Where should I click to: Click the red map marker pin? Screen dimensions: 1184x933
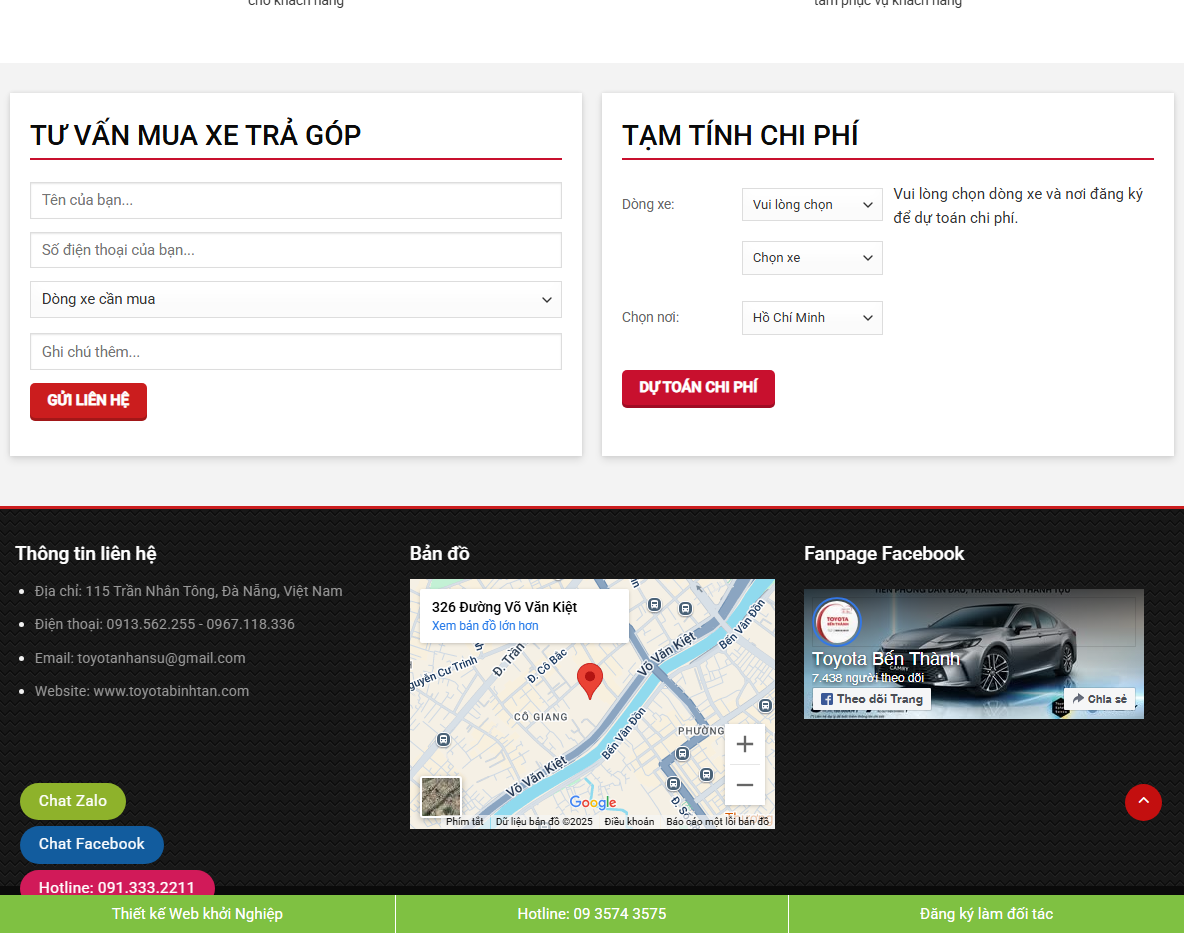point(589,680)
